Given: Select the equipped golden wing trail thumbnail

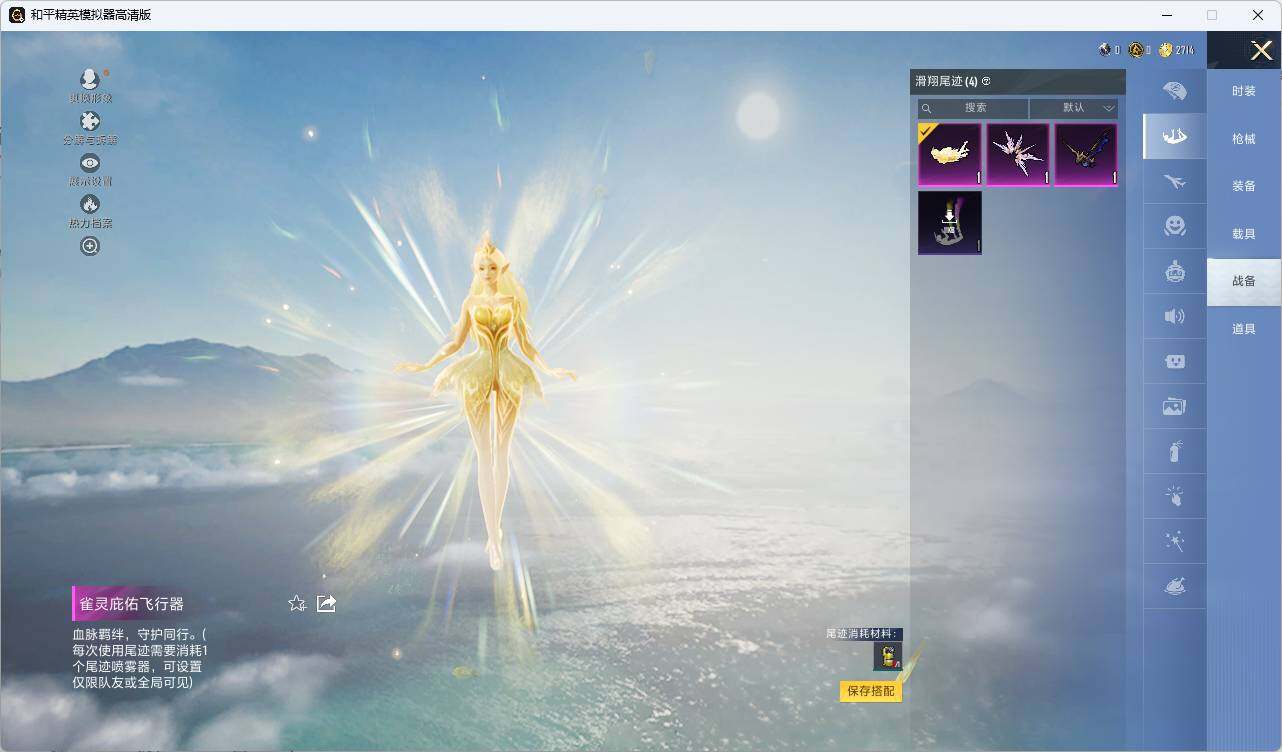Looking at the screenshot, I should [x=950, y=155].
